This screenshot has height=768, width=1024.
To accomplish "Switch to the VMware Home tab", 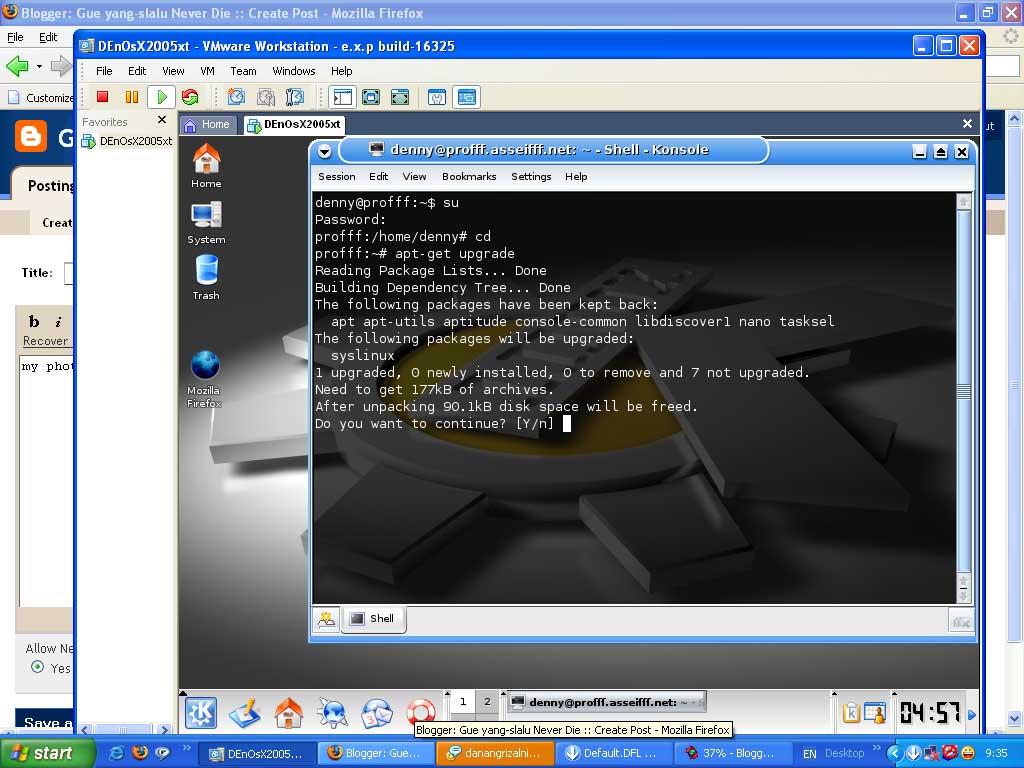I will pos(207,124).
